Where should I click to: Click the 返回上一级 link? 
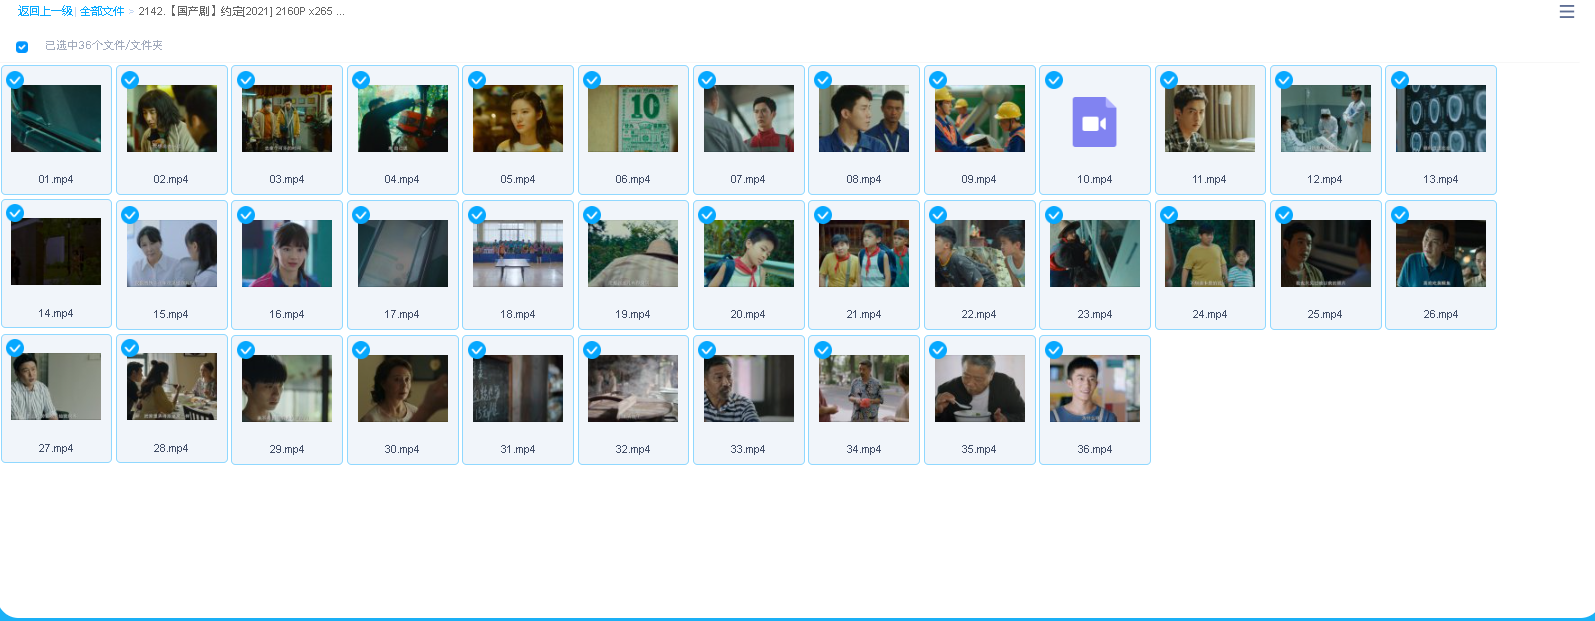45,11
